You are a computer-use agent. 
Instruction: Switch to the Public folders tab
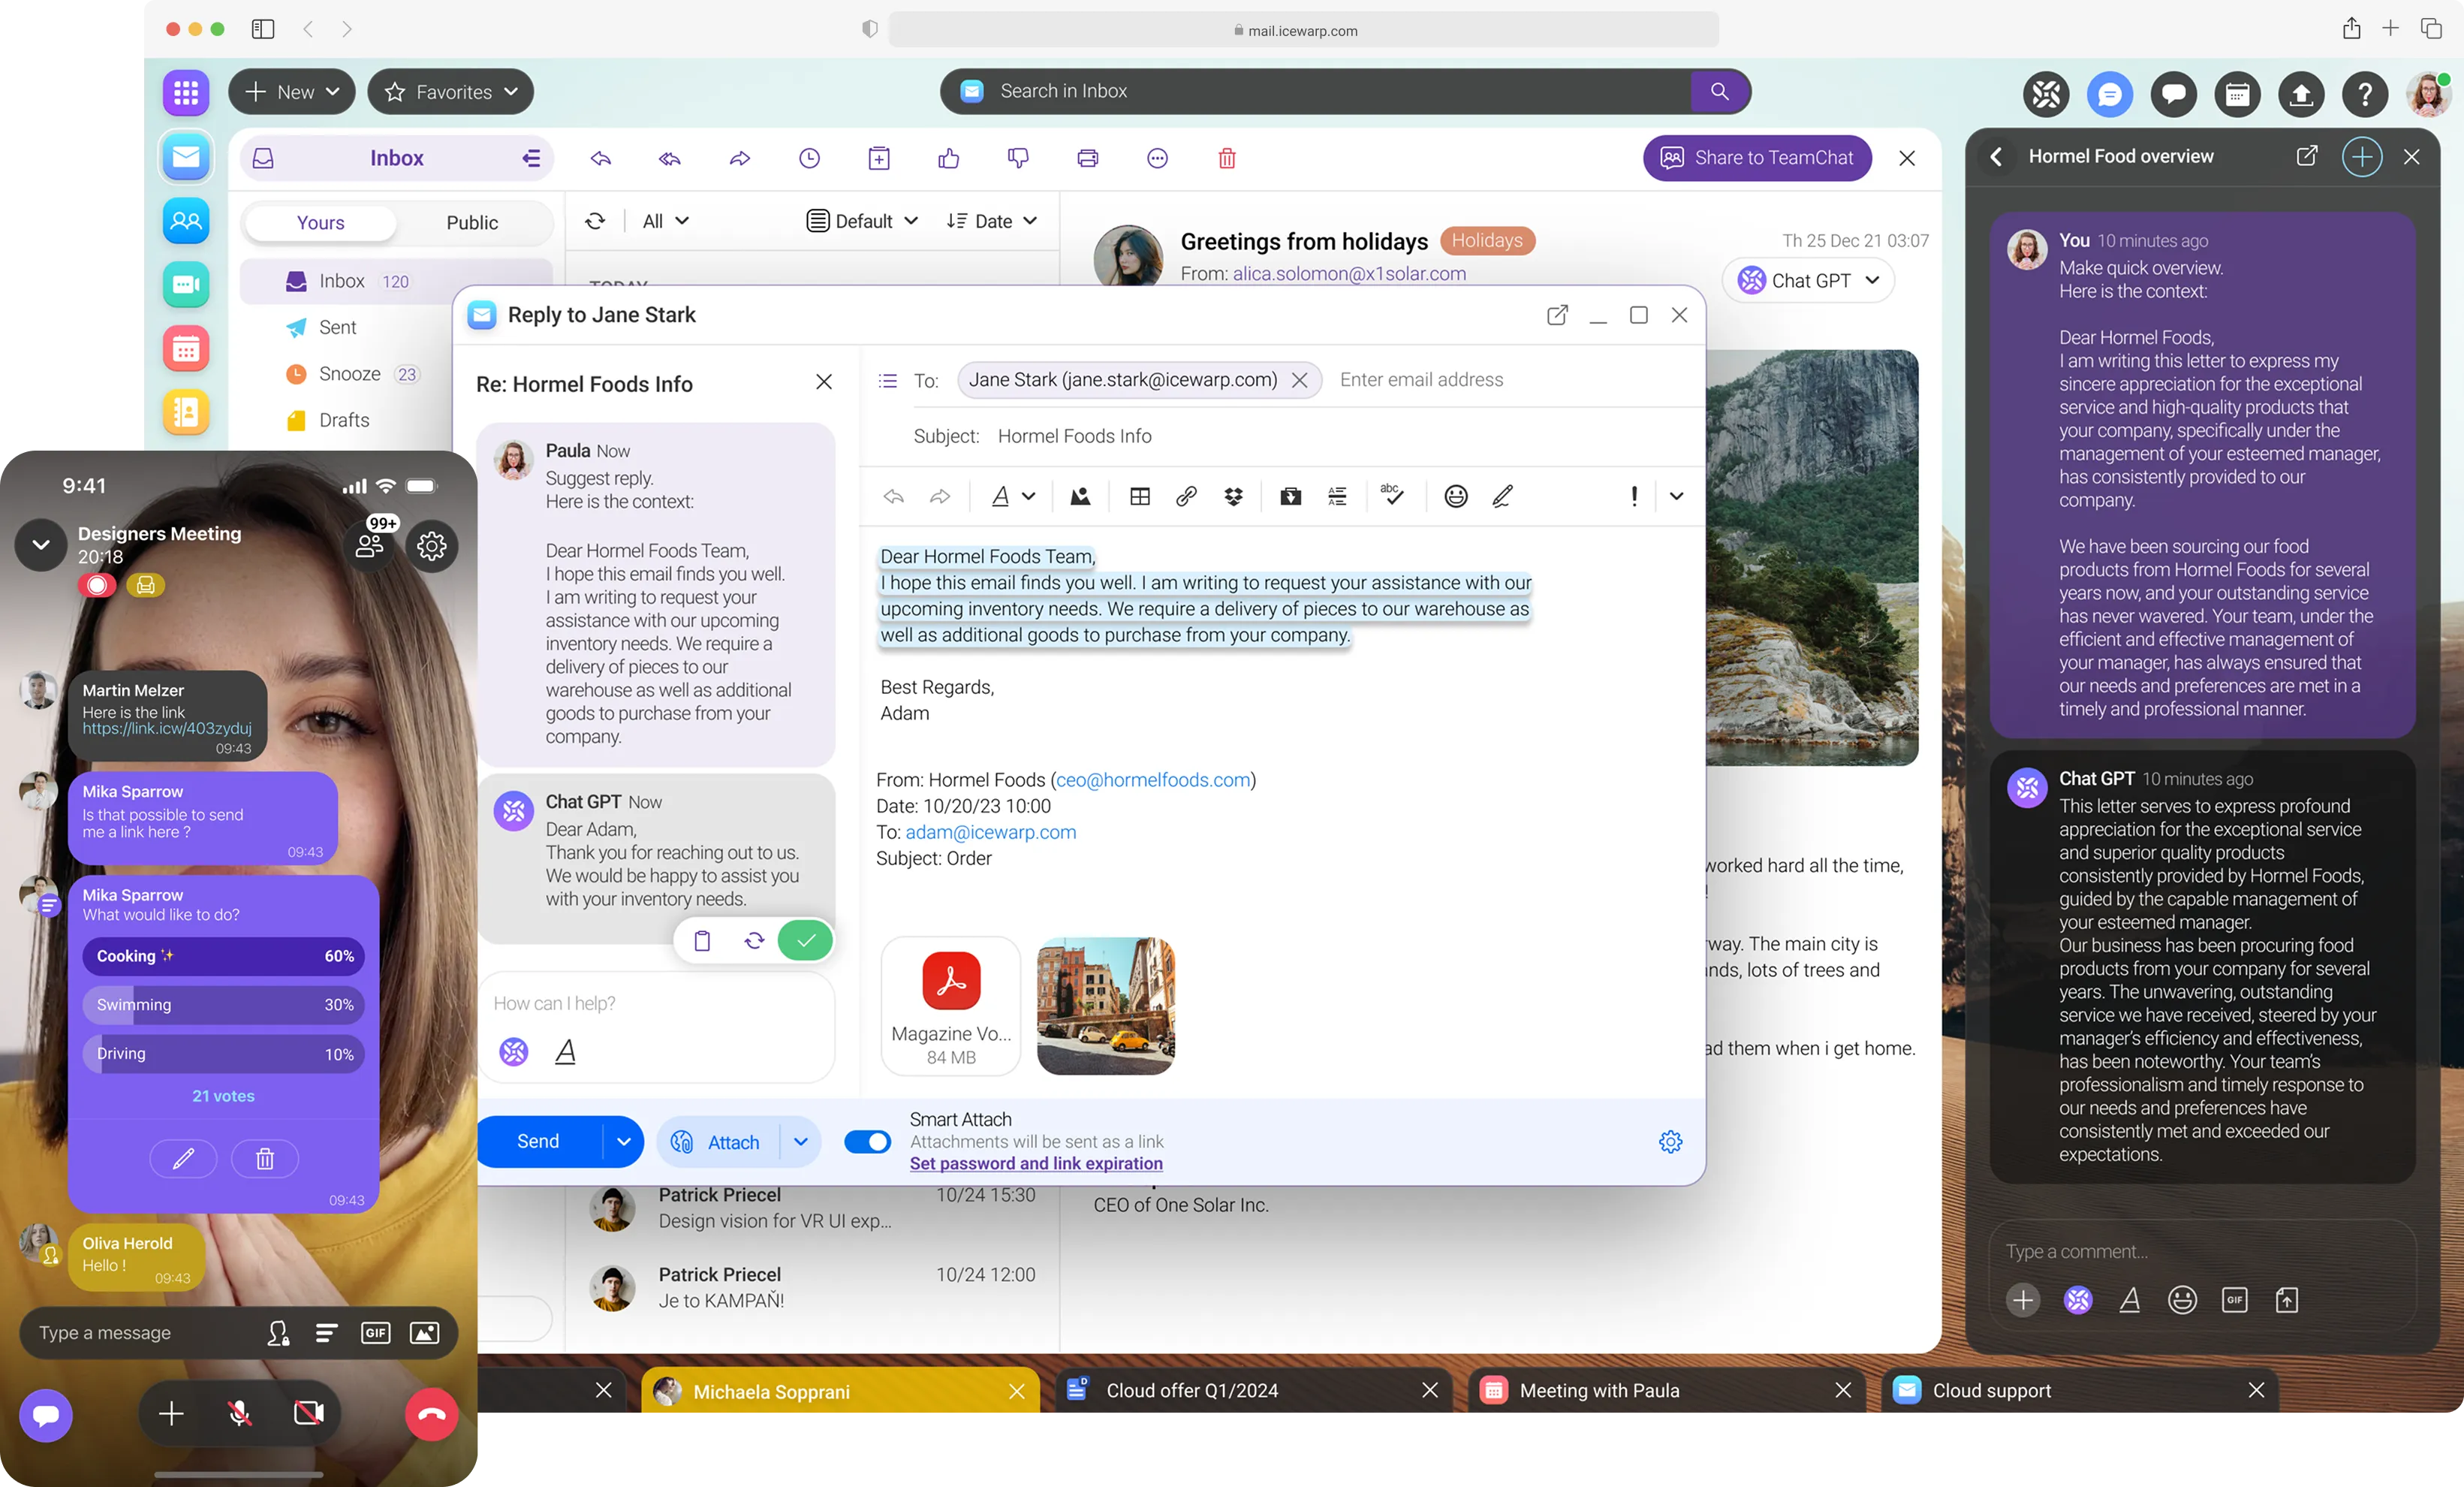[x=471, y=222]
